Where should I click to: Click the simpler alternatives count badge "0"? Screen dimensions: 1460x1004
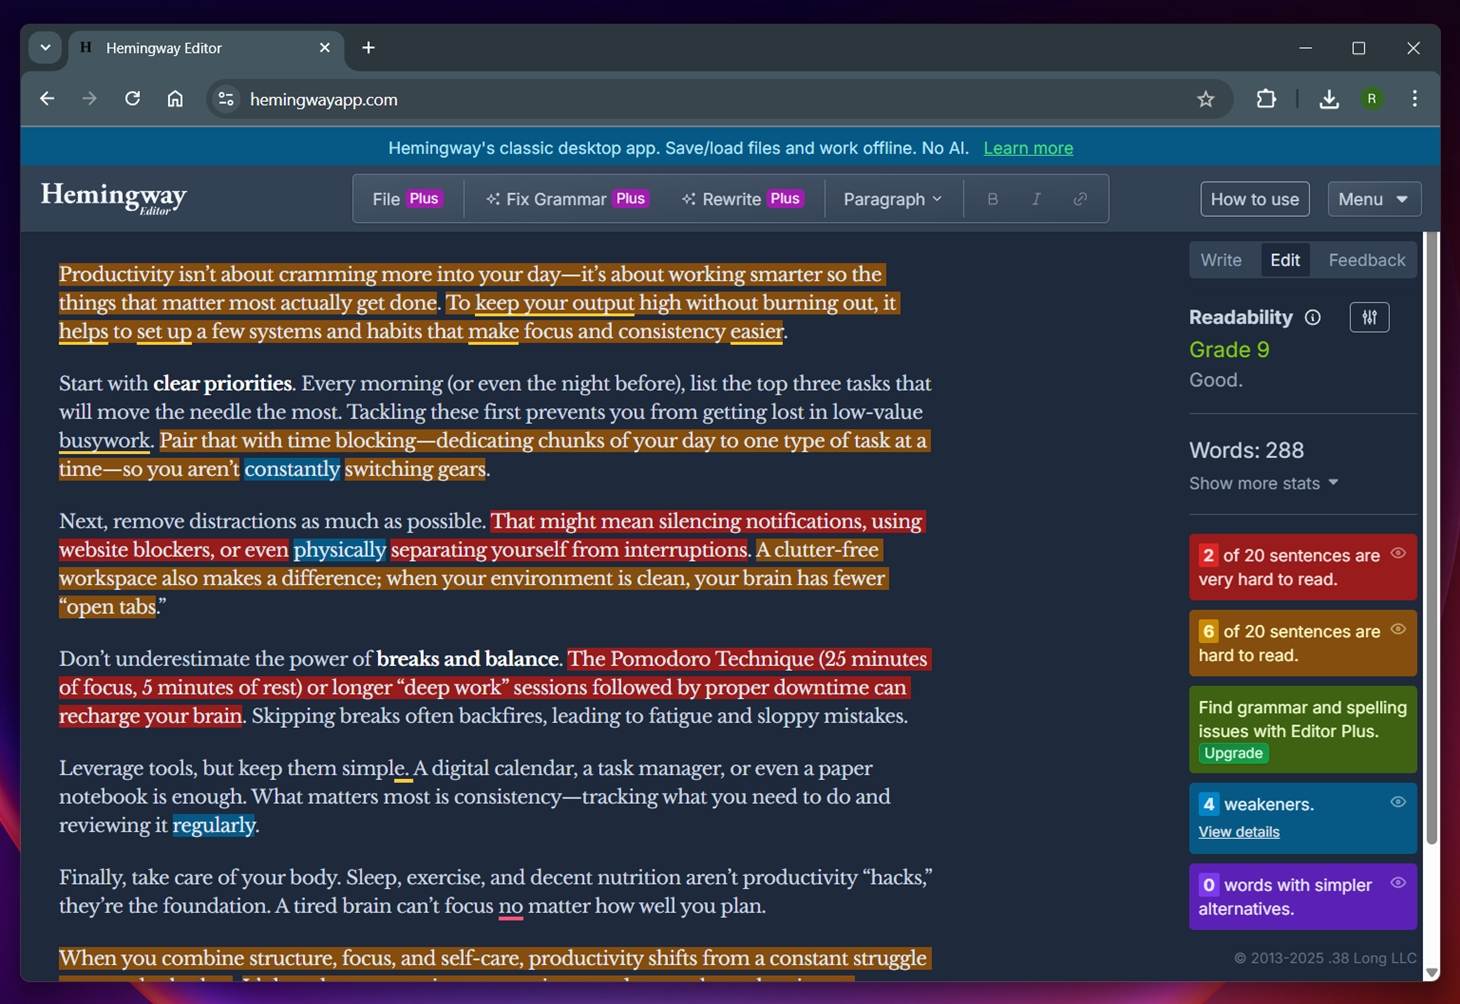point(1208,885)
